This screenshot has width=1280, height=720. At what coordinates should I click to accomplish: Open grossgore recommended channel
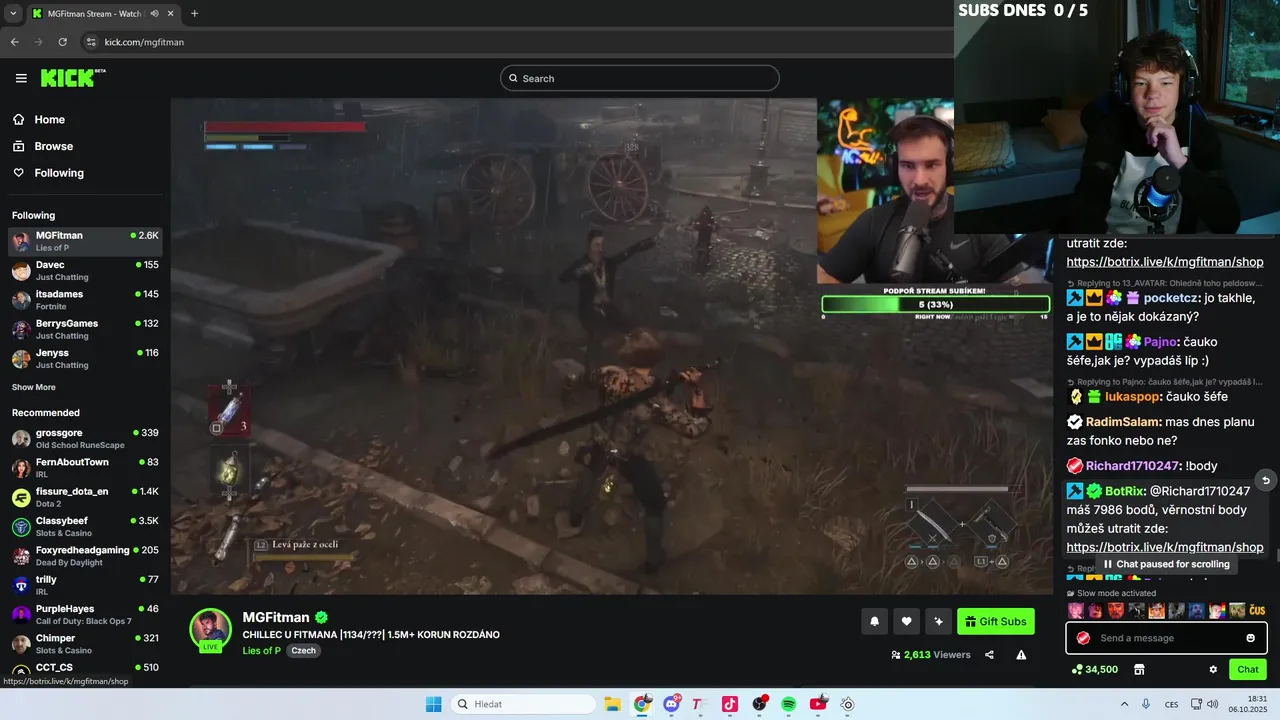[x=85, y=438]
